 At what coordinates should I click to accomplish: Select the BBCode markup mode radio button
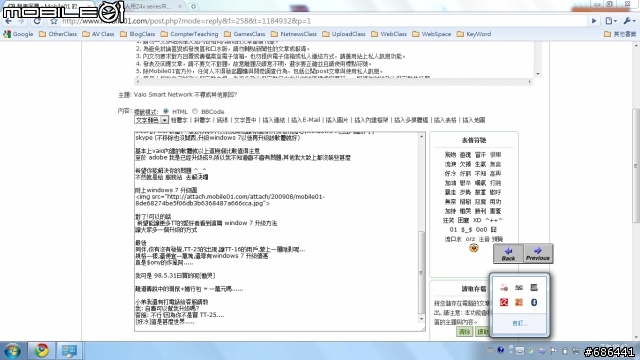coord(195,111)
